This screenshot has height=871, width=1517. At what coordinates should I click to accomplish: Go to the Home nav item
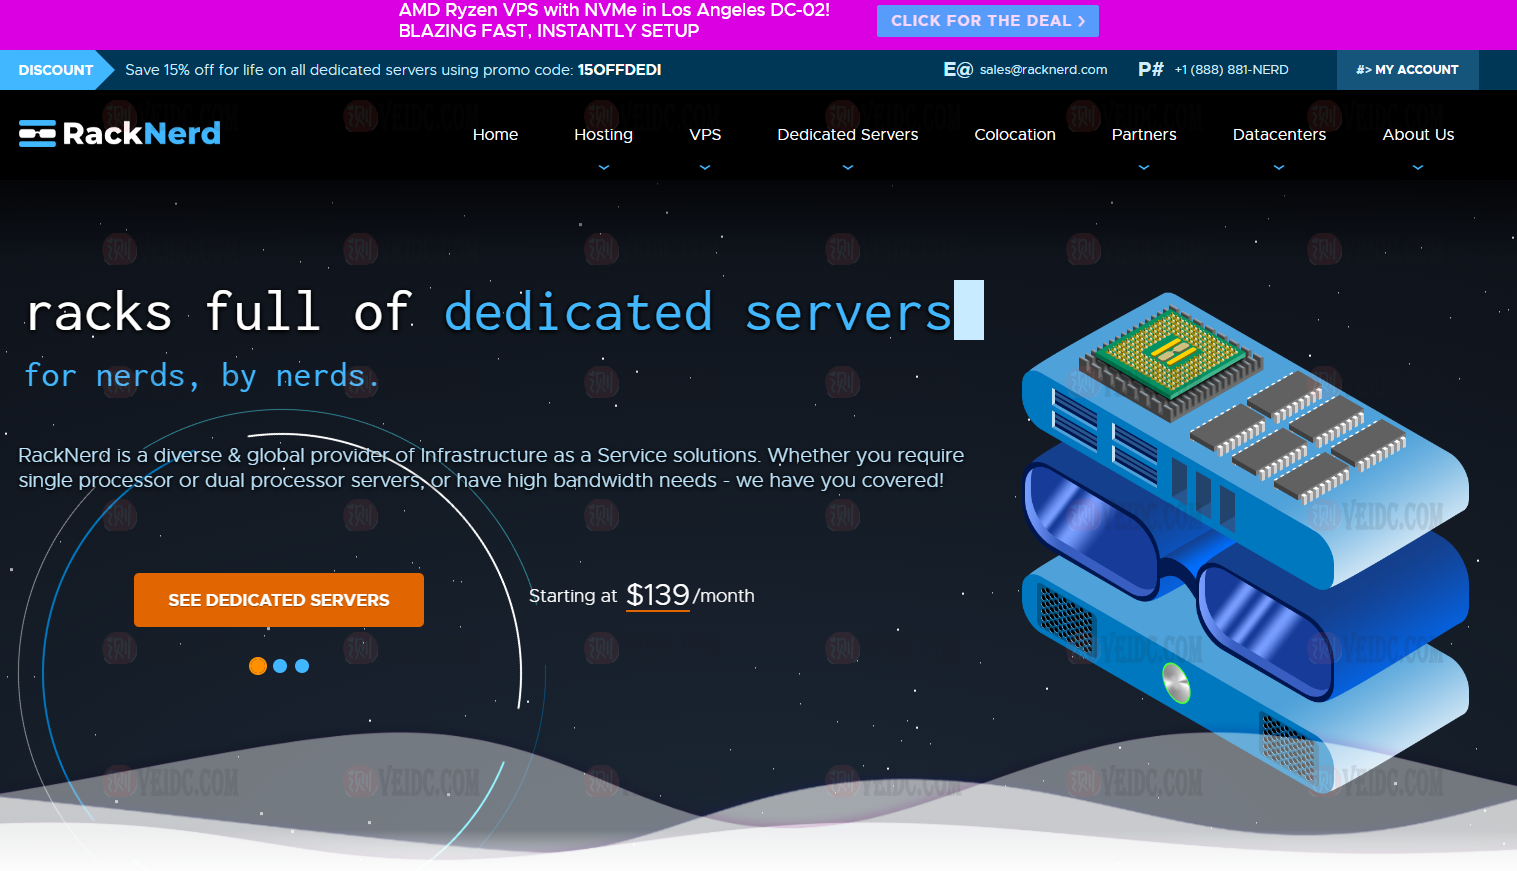pos(495,134)
